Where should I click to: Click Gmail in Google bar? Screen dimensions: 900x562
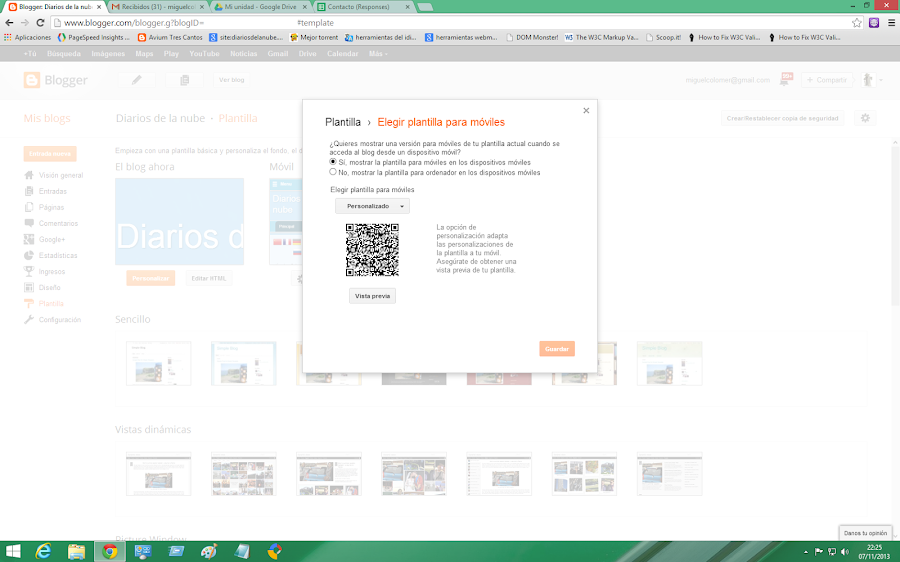(278, 53)
